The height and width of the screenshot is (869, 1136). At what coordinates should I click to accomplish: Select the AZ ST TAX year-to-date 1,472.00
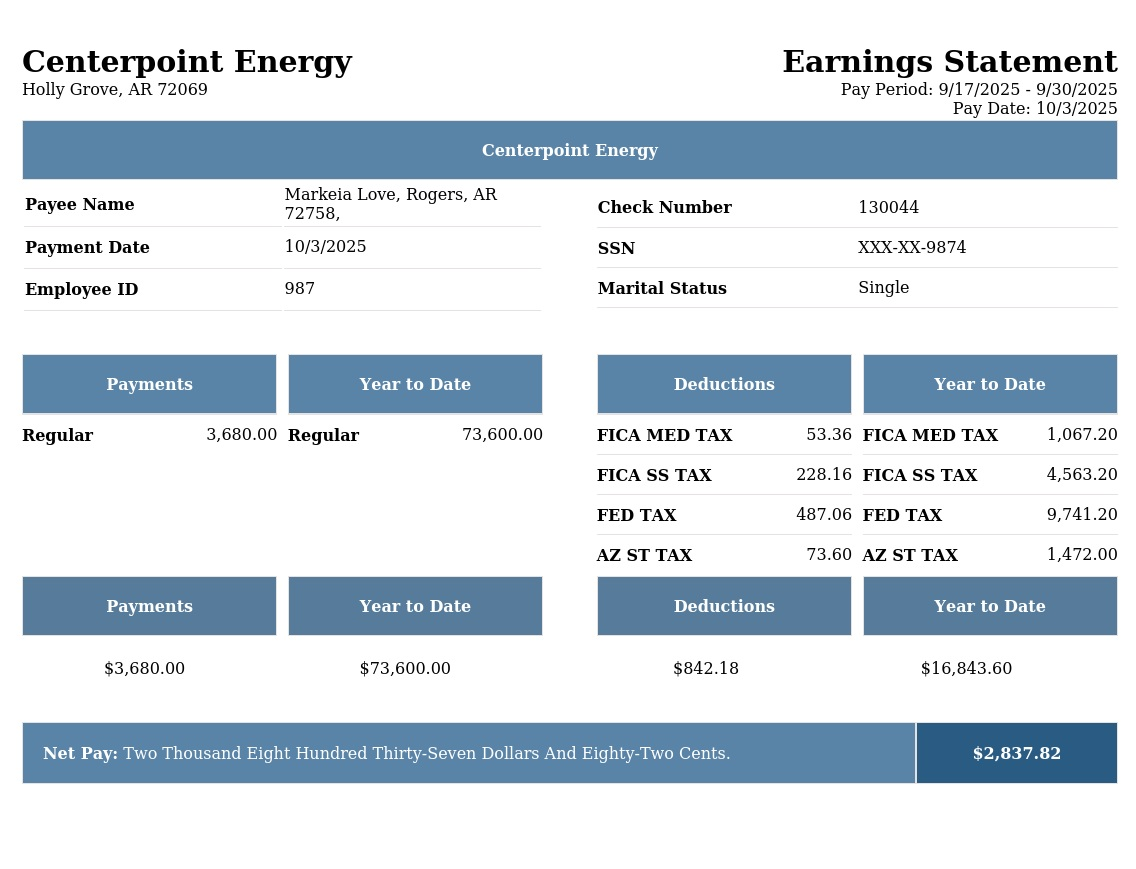pyautogui.click(x=1082, y=554)
